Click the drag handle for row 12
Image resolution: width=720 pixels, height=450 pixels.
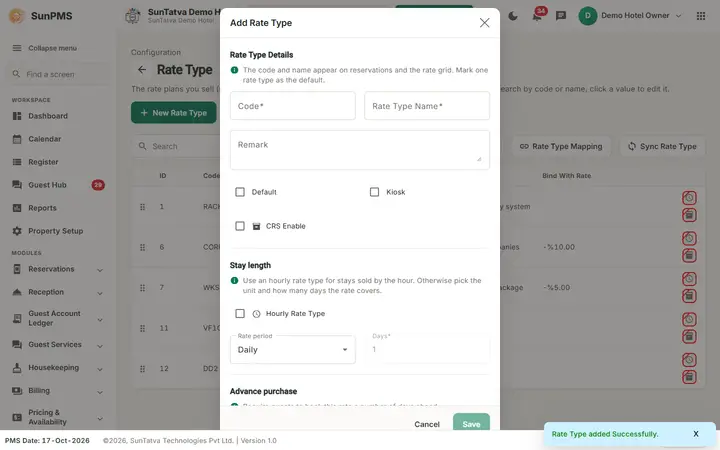click(x=142, y=368)
